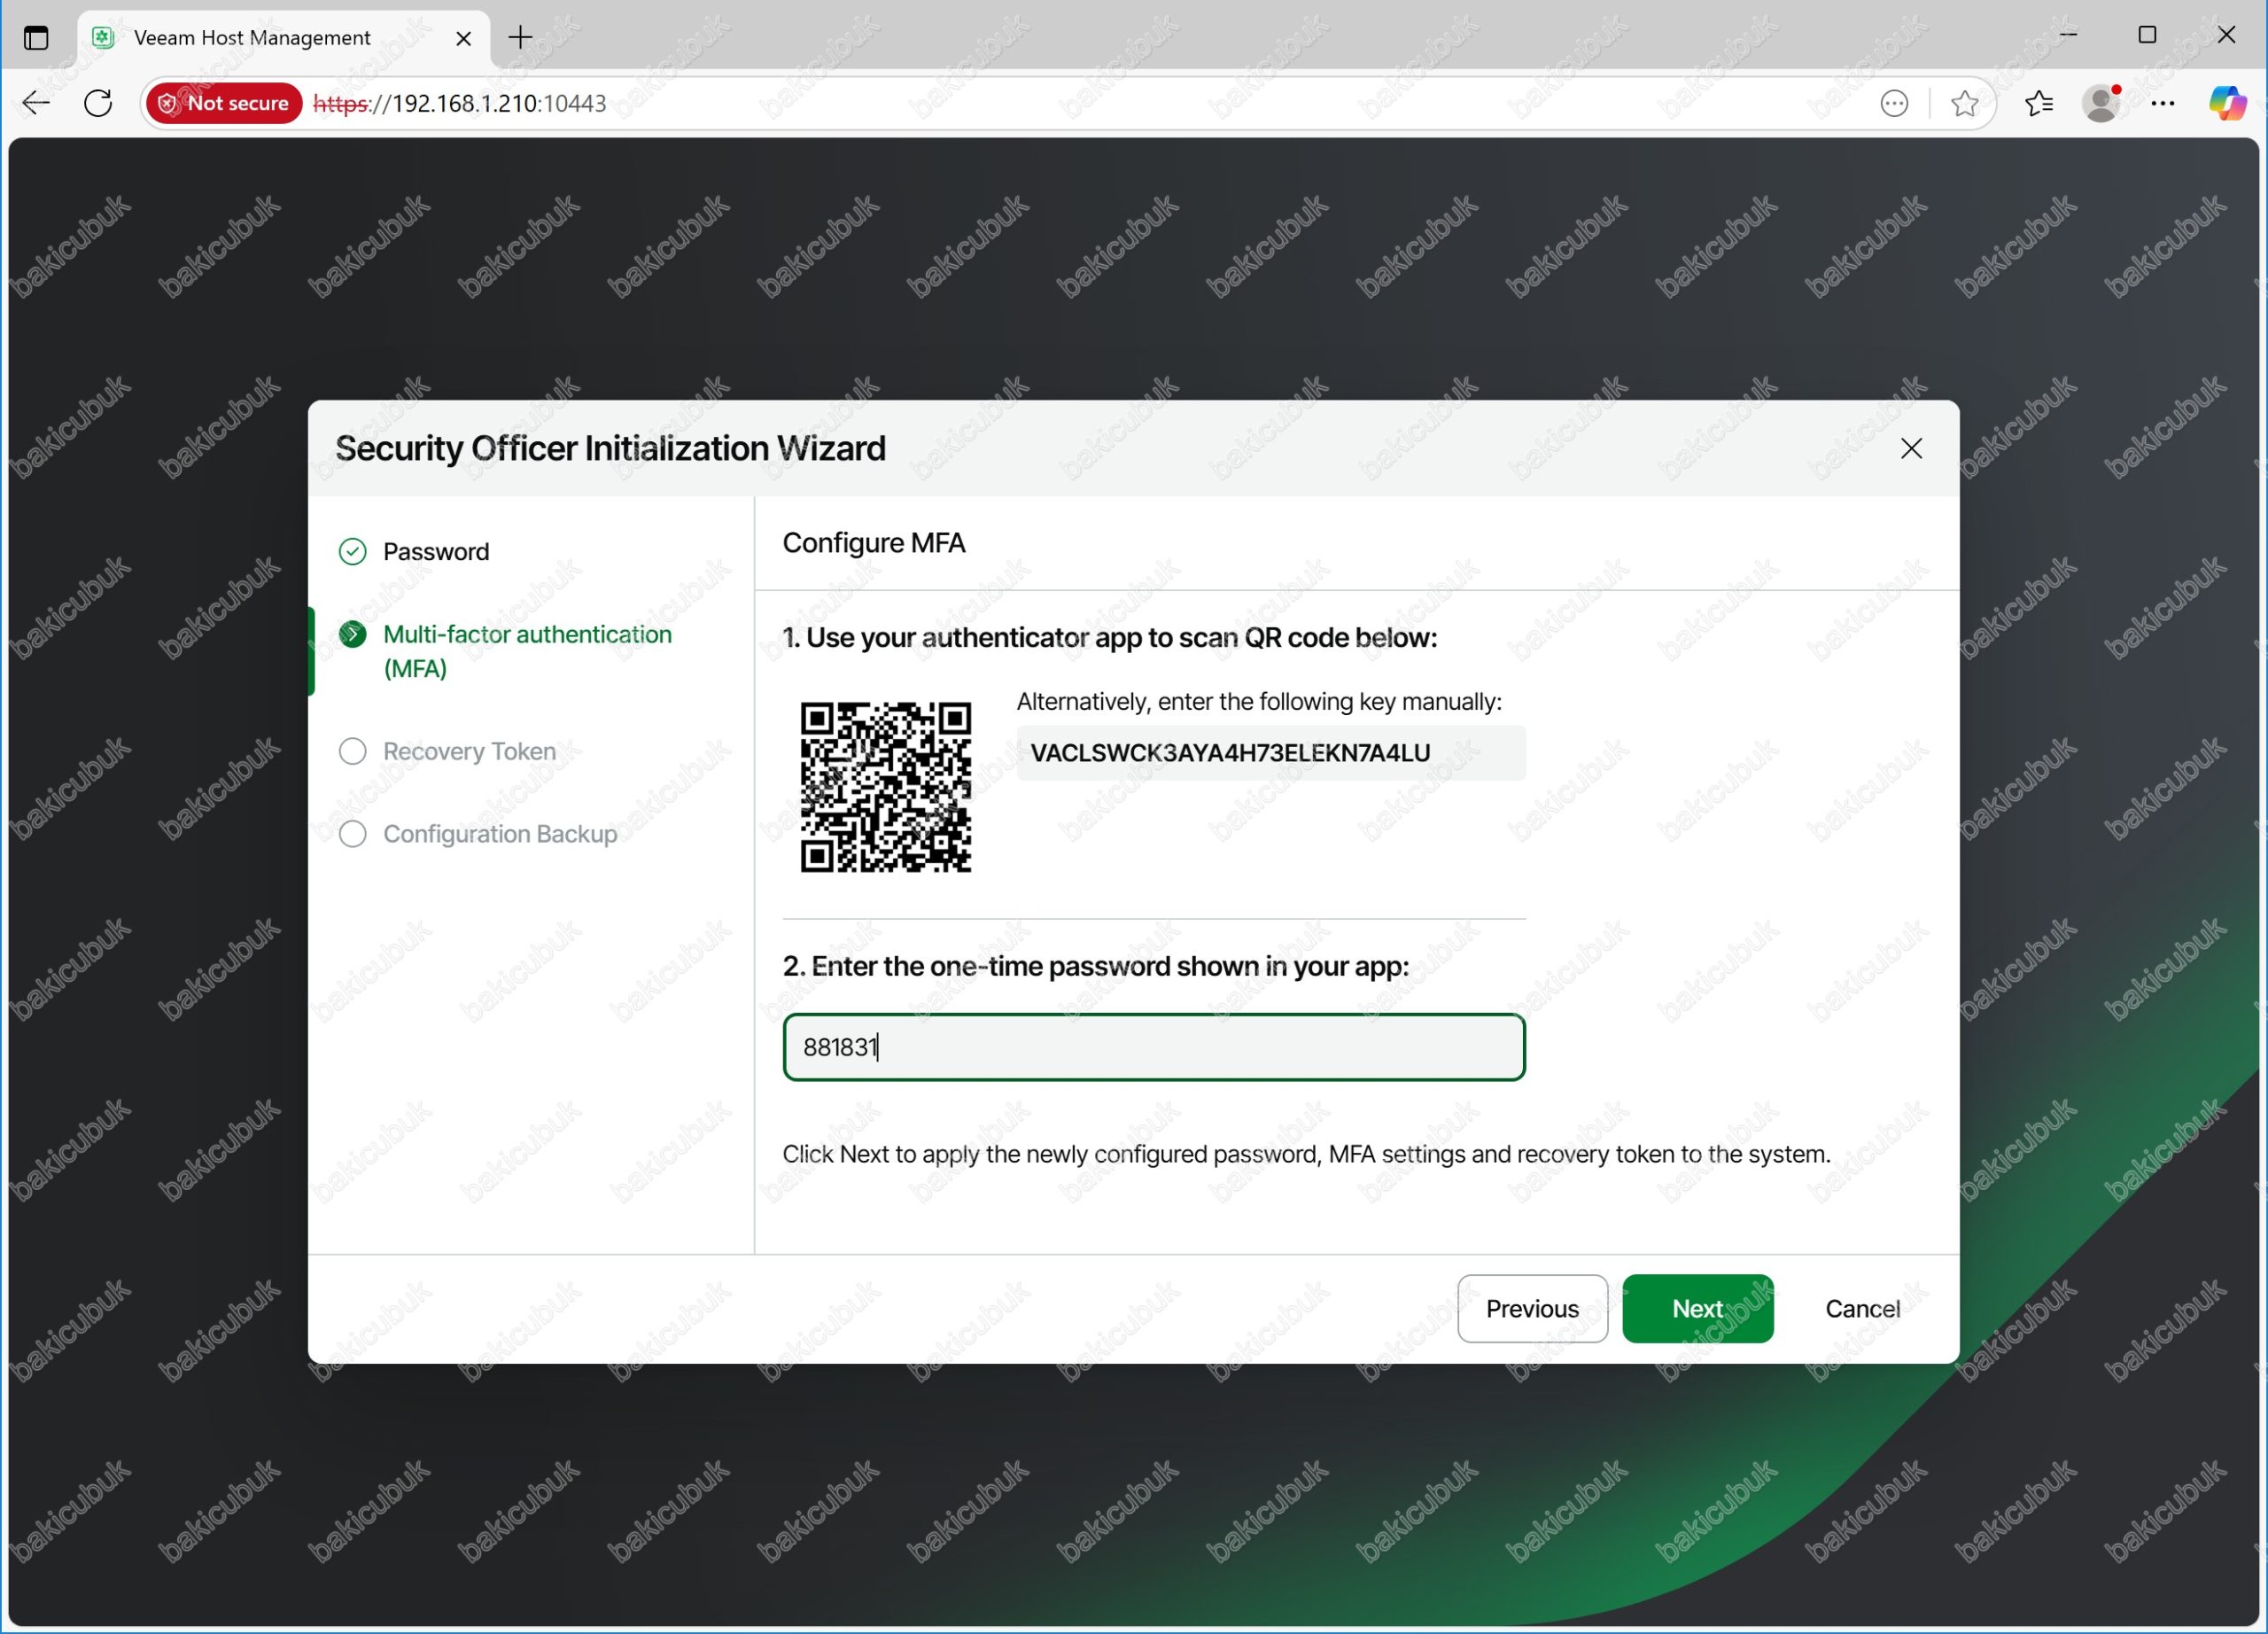This screenshot has height=1634, width=2268.
Task: Open the browser profile avatar
Action: (x=2102, y=103)
